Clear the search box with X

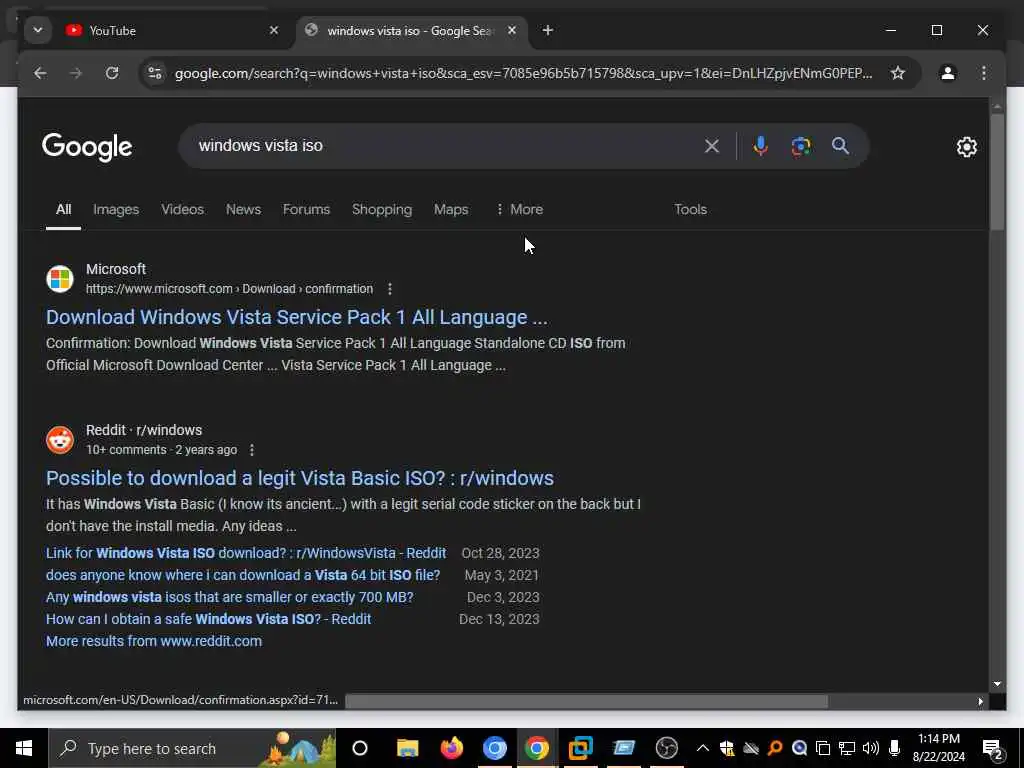point(712,146)
